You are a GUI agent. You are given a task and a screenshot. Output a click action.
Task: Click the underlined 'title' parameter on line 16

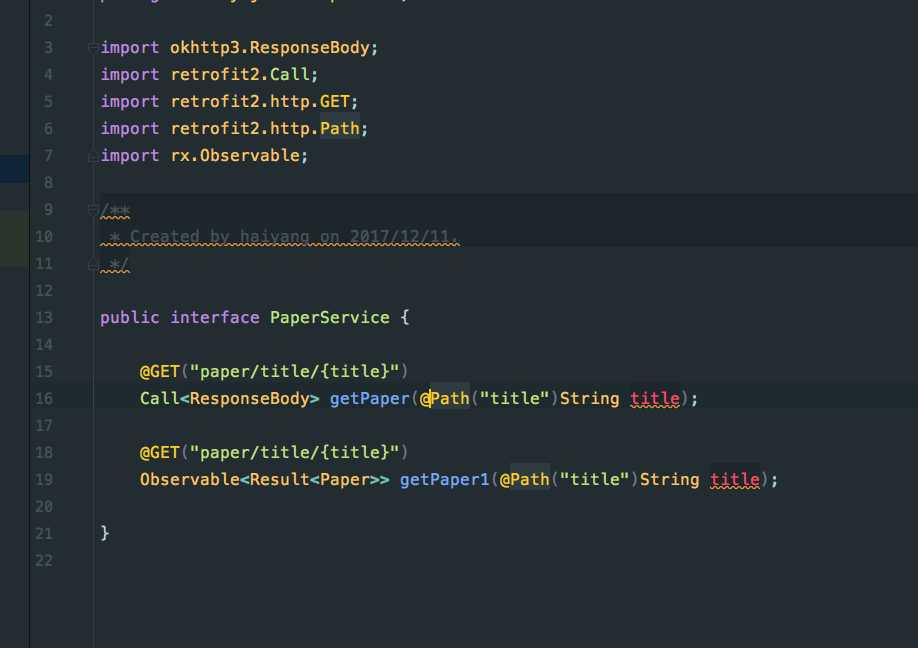click(x=655, y=399)
